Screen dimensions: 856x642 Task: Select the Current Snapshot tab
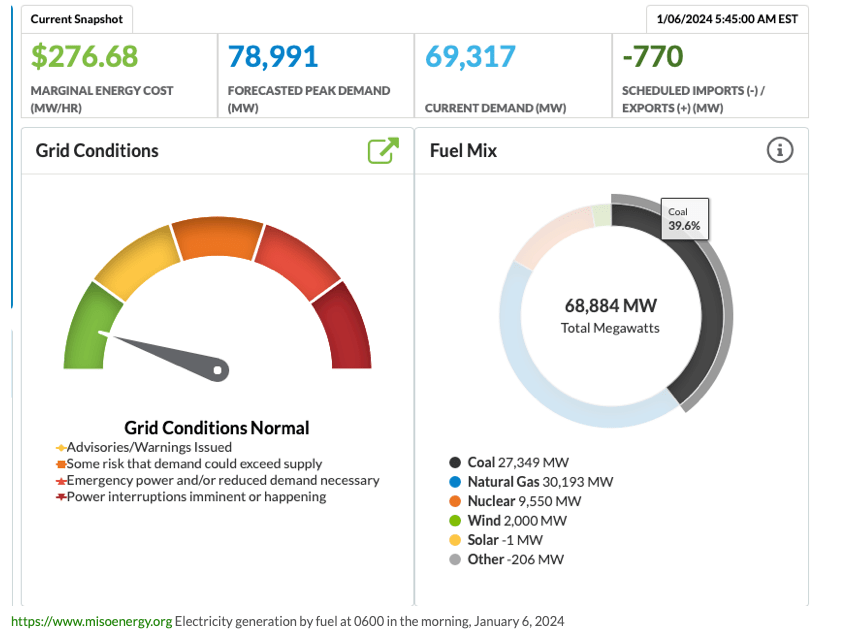coord(77,19)
